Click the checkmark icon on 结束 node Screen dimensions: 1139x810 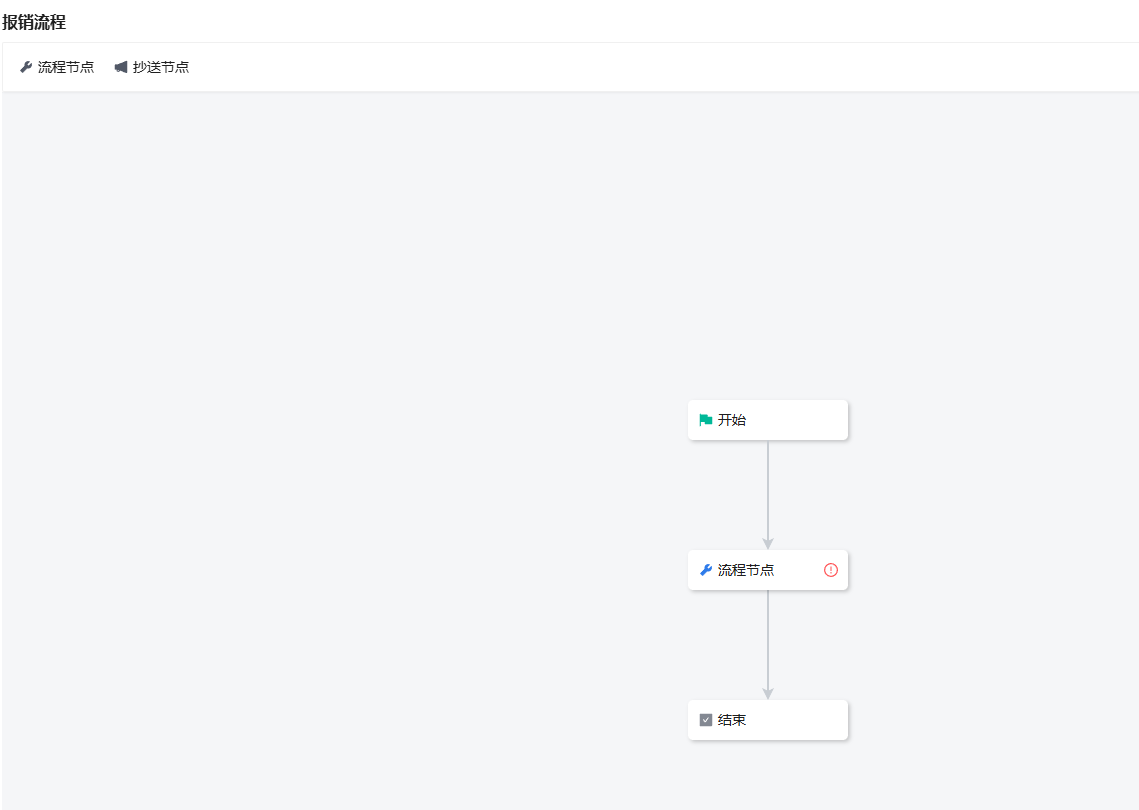click(x=706, y=720)
